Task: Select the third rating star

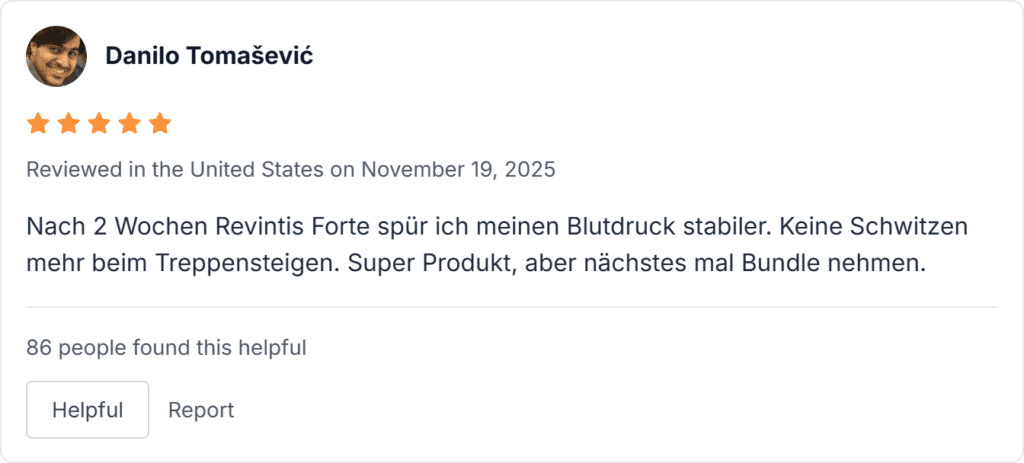Action: click(x=99, y=124)
